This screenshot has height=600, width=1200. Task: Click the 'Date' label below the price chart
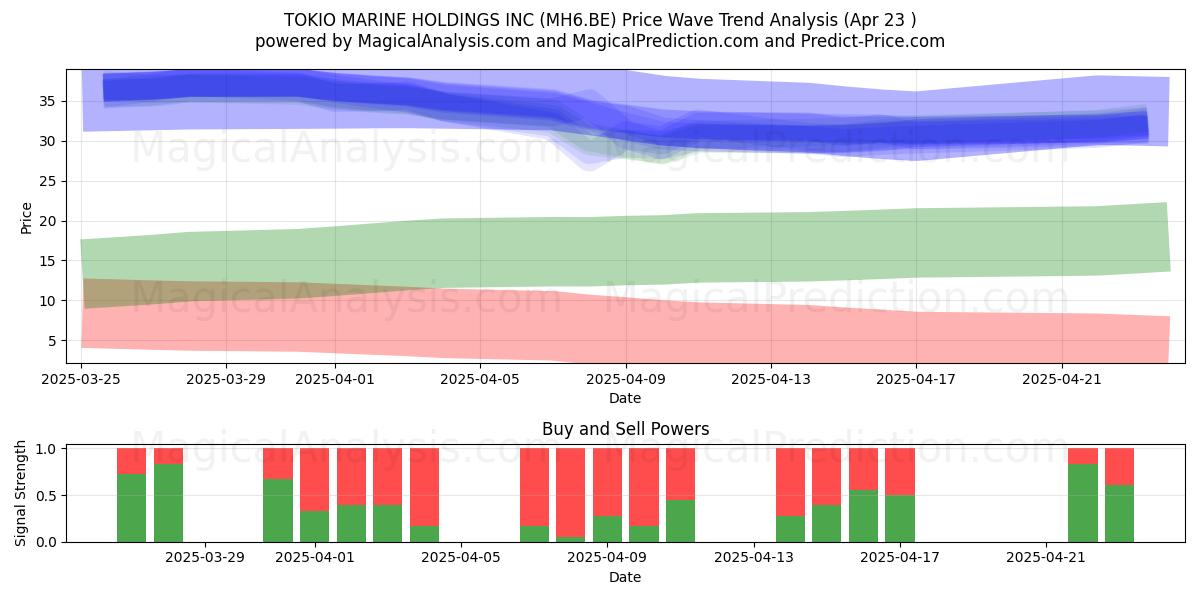pyautogui.click(x=625, y=398)
